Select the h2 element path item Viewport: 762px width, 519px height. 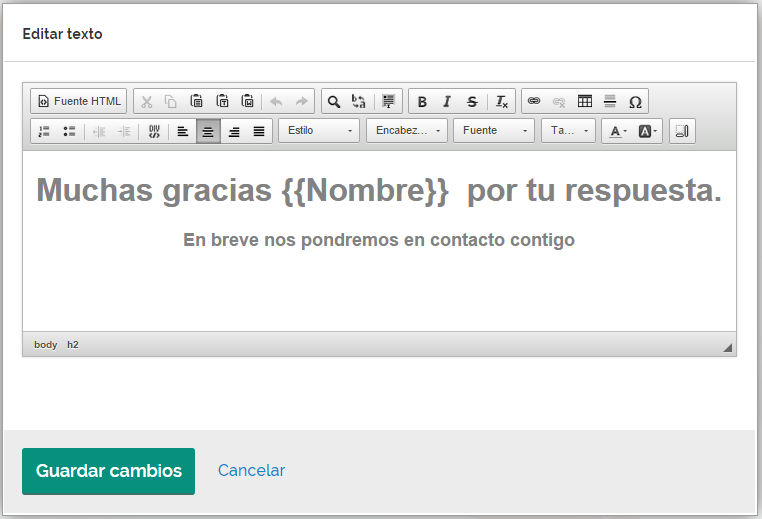click(x=73, y=344)
